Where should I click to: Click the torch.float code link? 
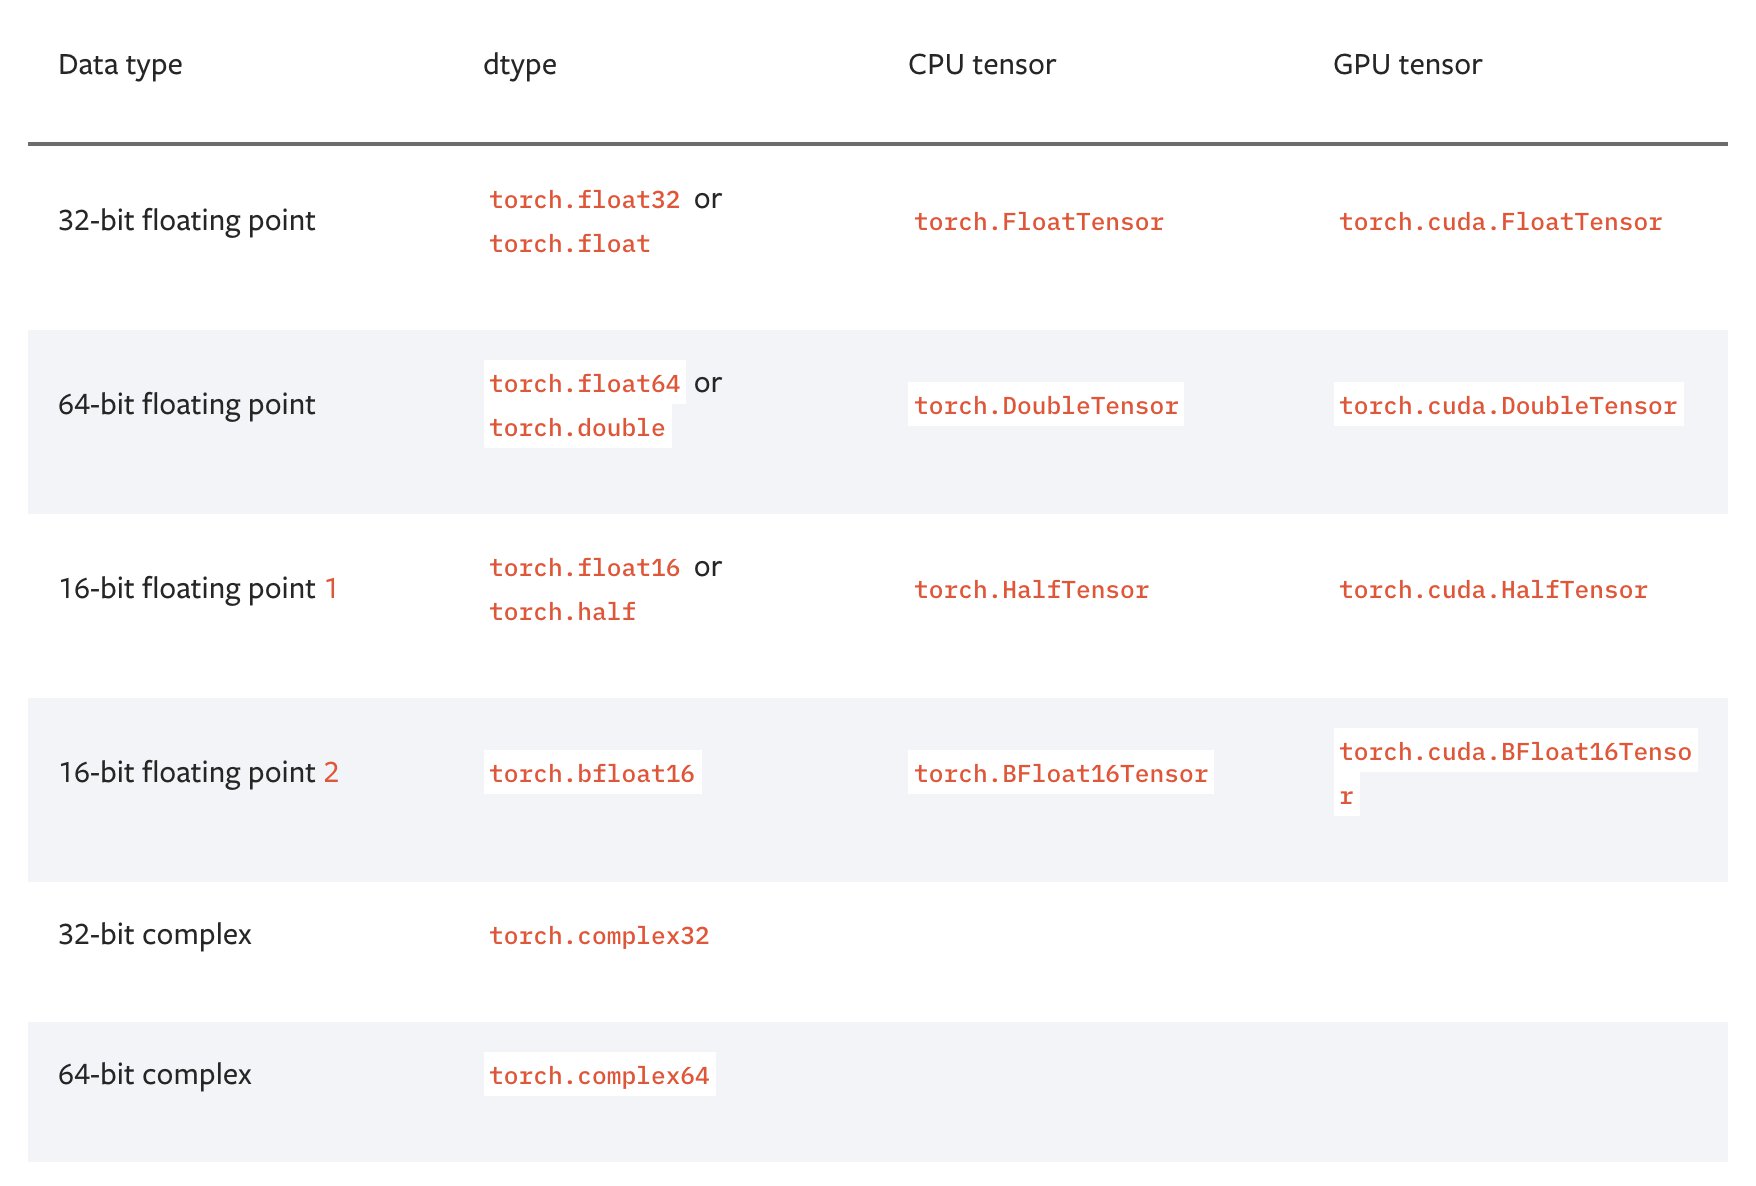click(x=569, y=244)
